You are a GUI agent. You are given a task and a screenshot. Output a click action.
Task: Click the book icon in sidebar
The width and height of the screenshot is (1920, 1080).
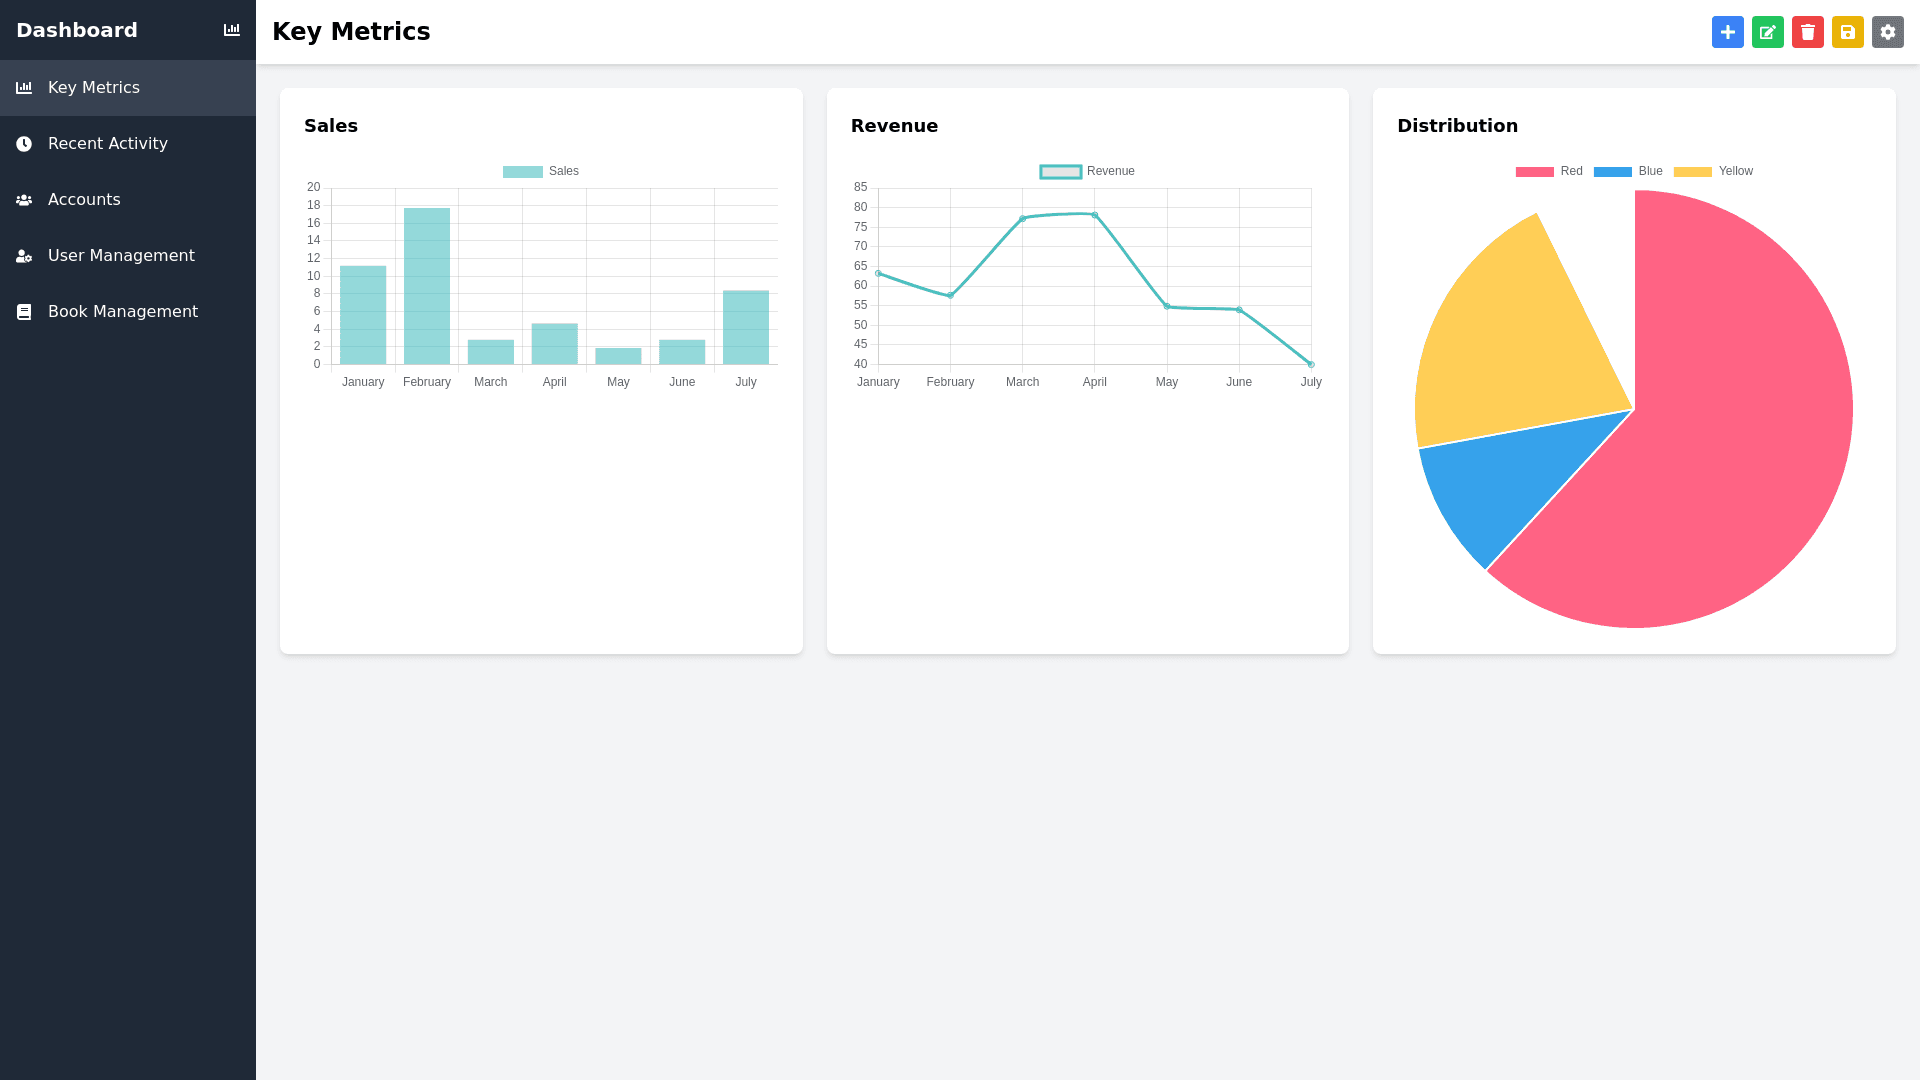pos(24,312)
